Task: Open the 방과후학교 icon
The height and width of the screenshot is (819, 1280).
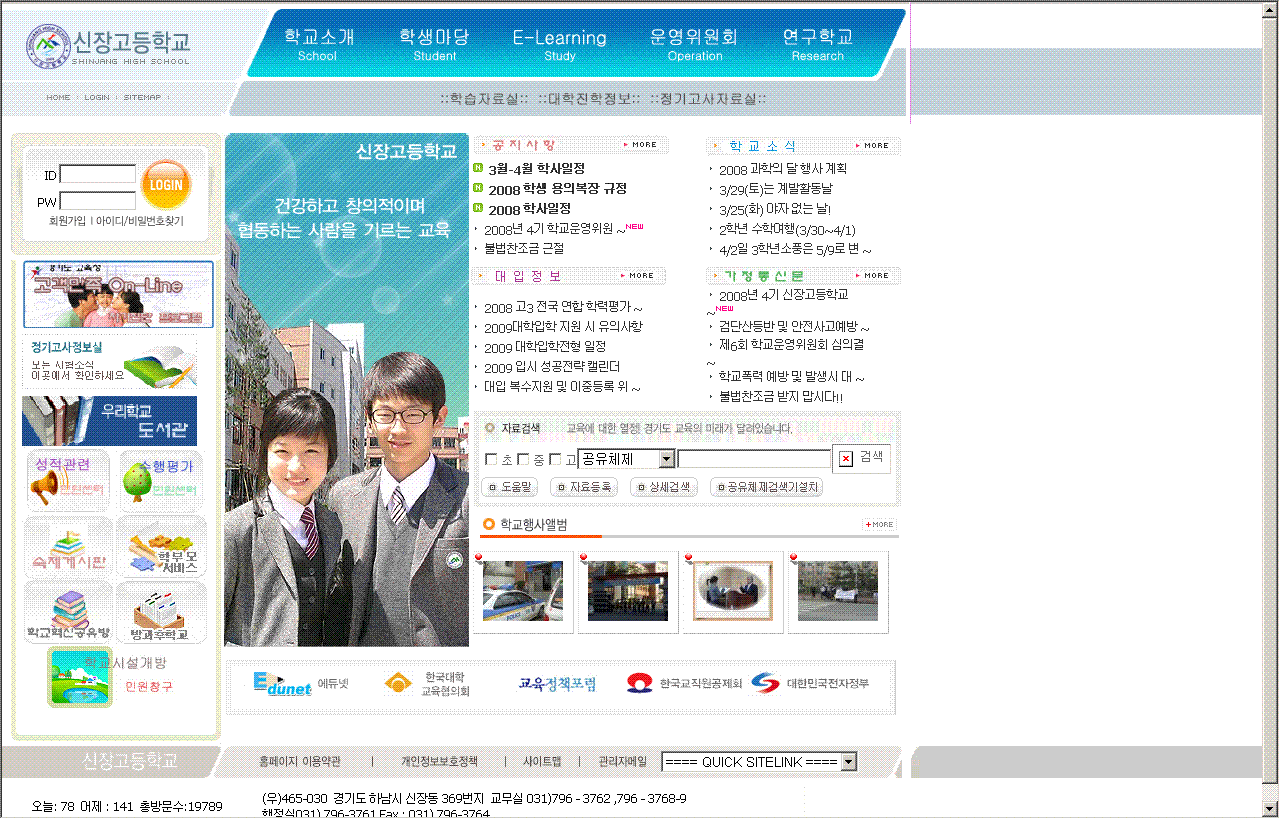Action: tap(161, 613)
